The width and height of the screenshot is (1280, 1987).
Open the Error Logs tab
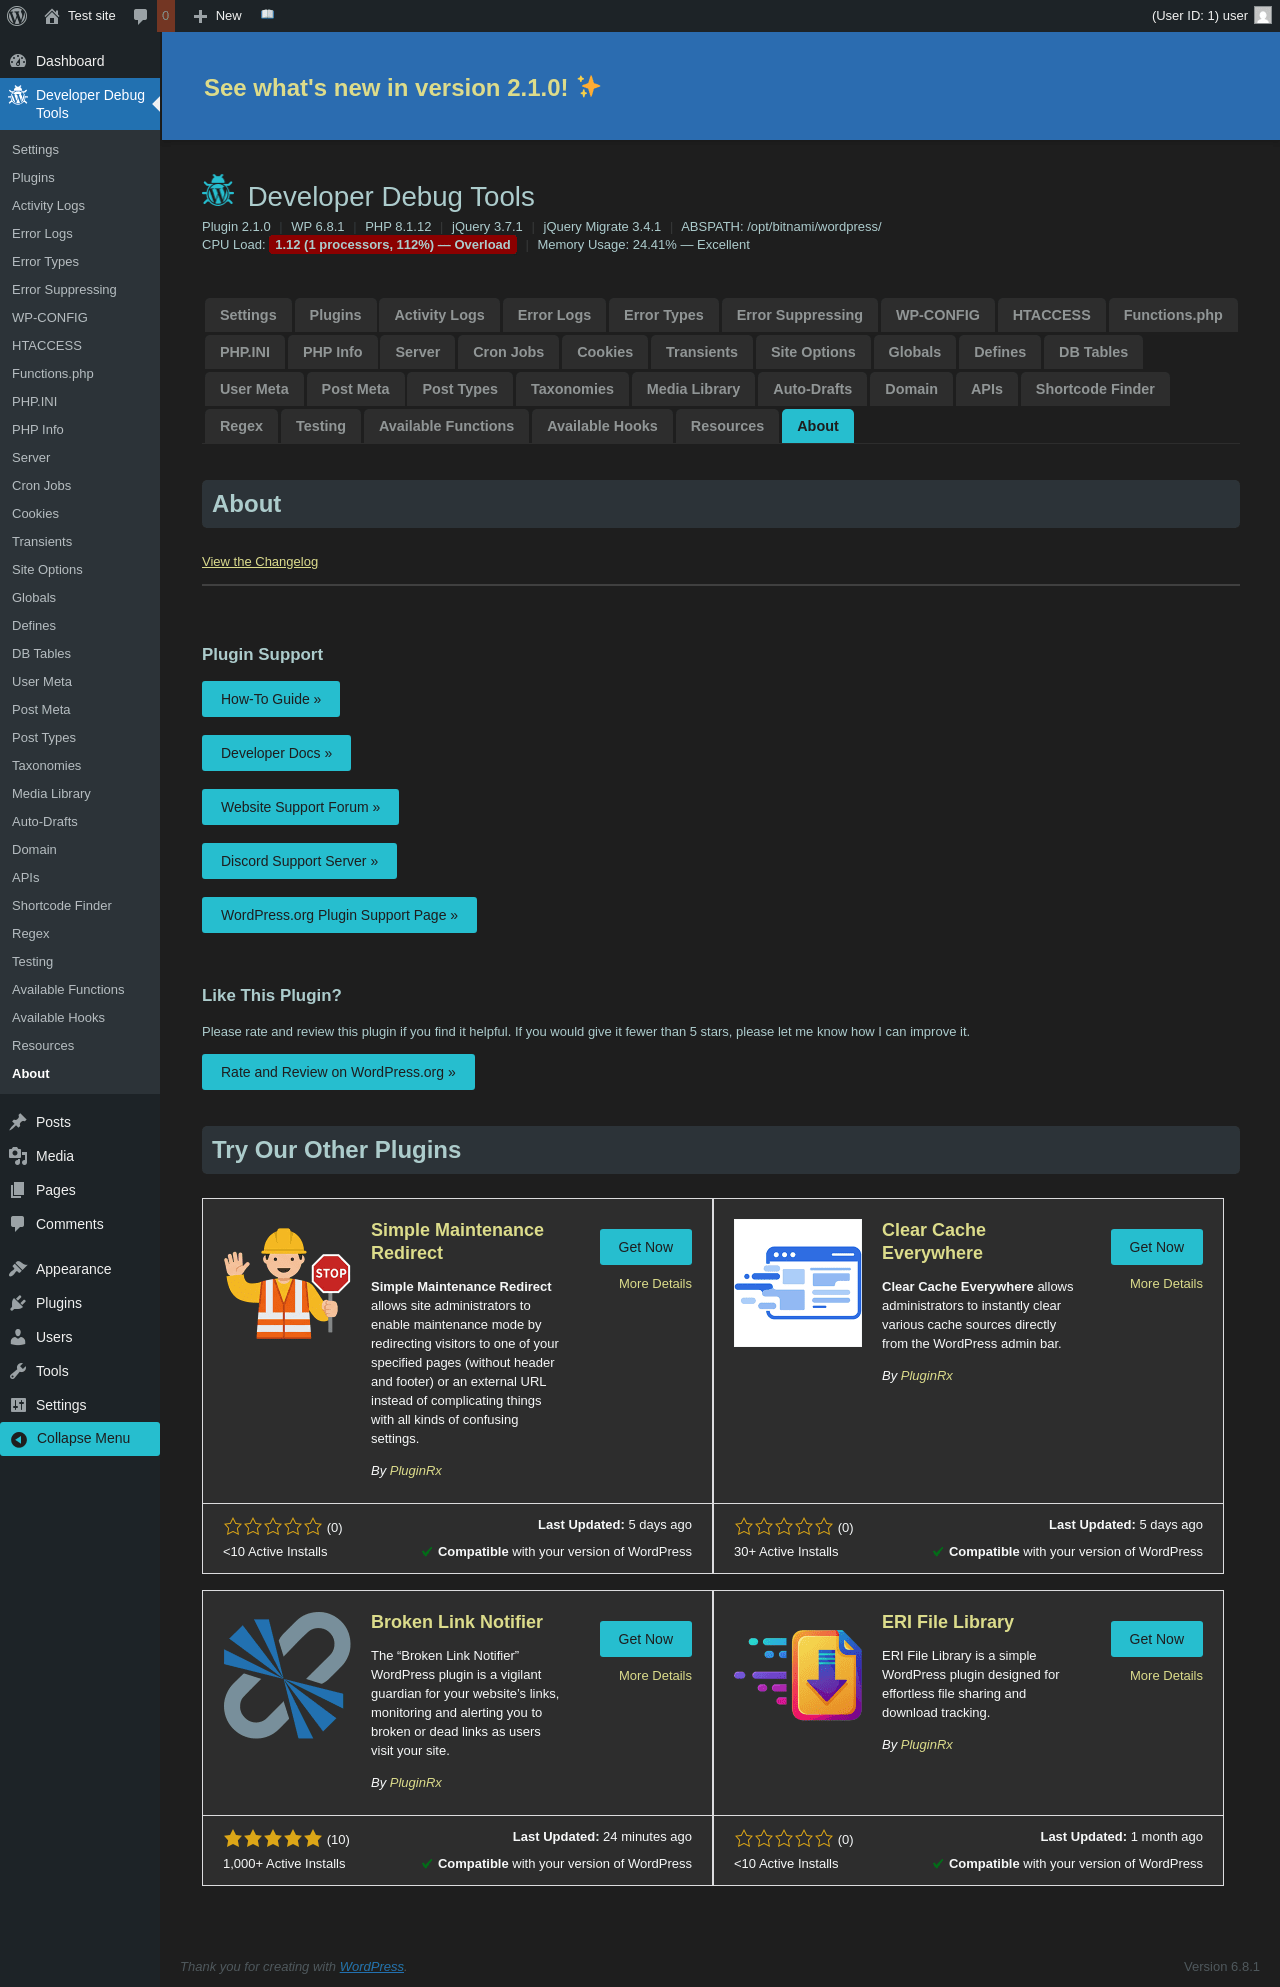(x=554, y=315)
